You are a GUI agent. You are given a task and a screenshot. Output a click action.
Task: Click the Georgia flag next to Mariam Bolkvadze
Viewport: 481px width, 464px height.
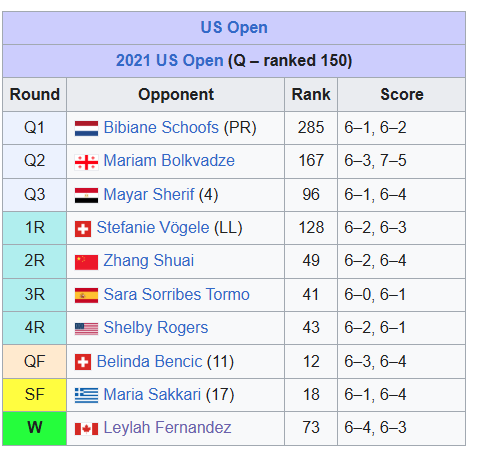pyautogui.click(x=86, y=162)
